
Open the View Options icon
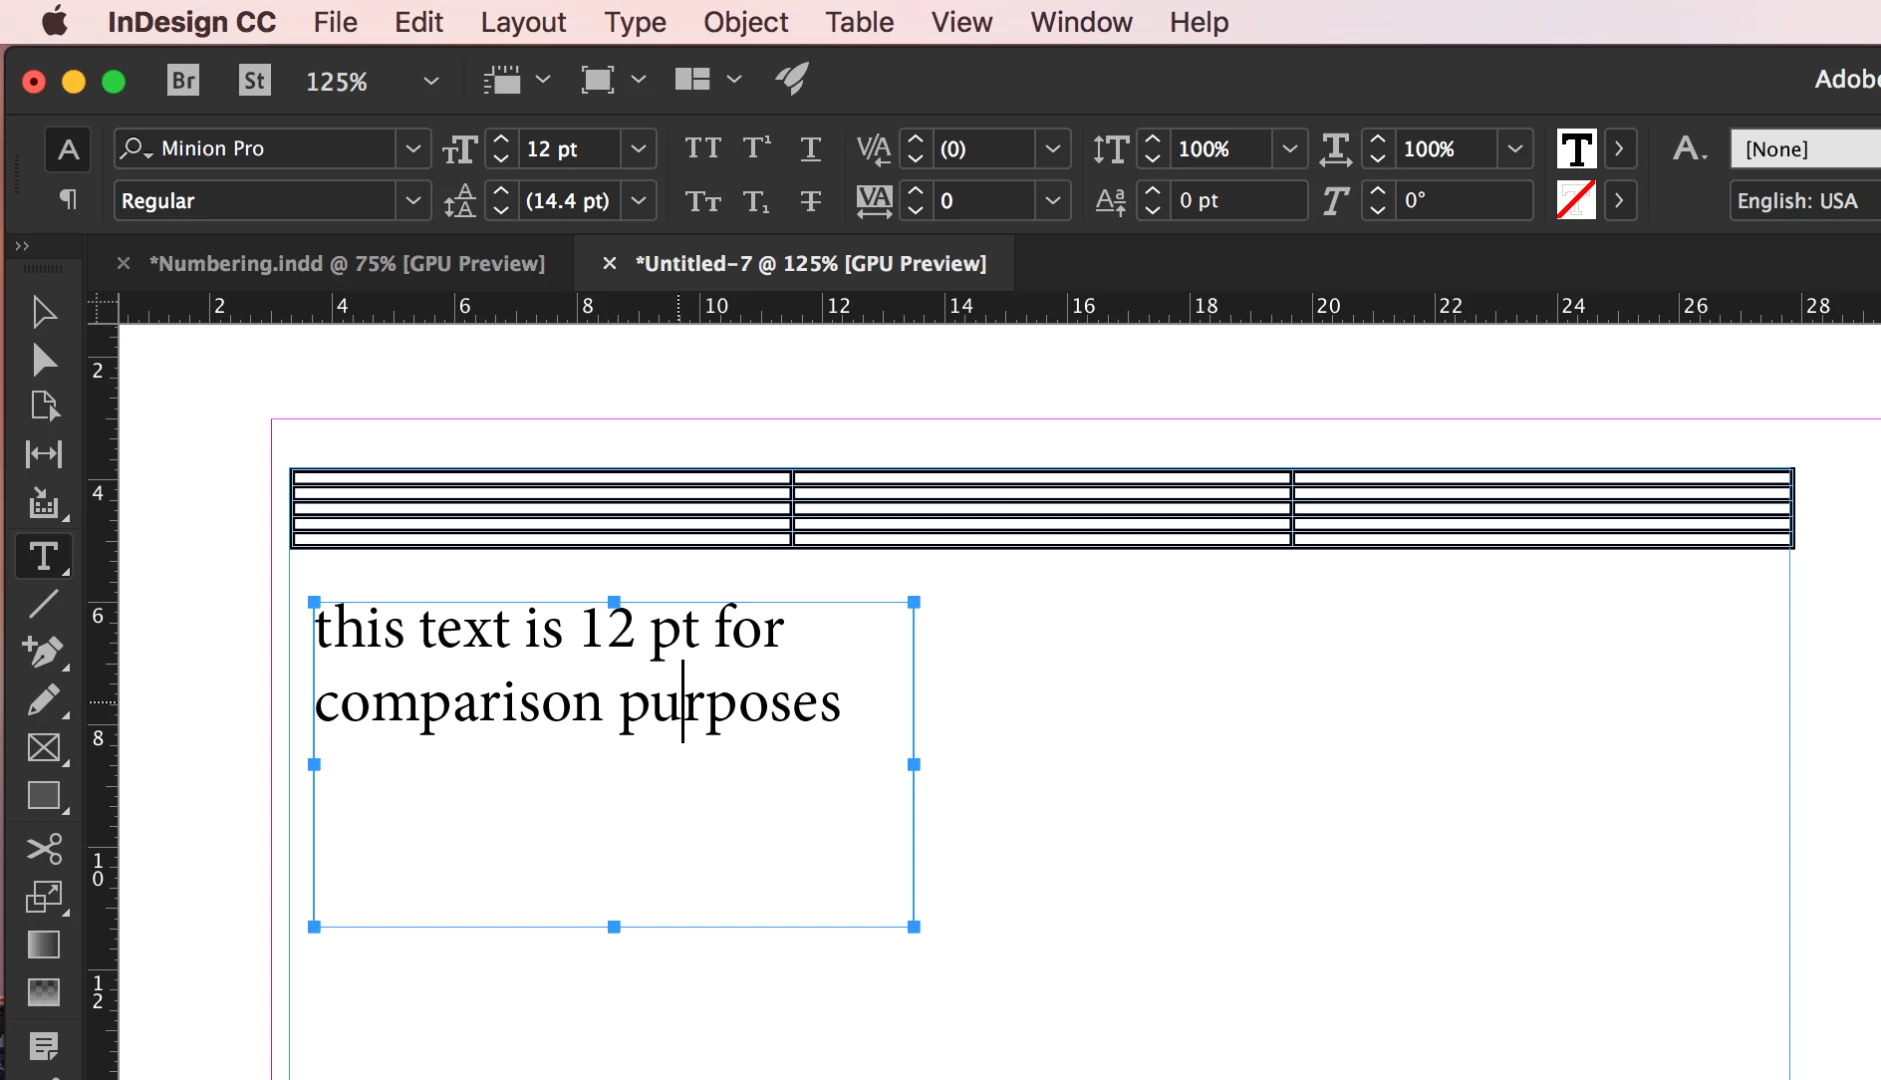(x=502, y=80)
